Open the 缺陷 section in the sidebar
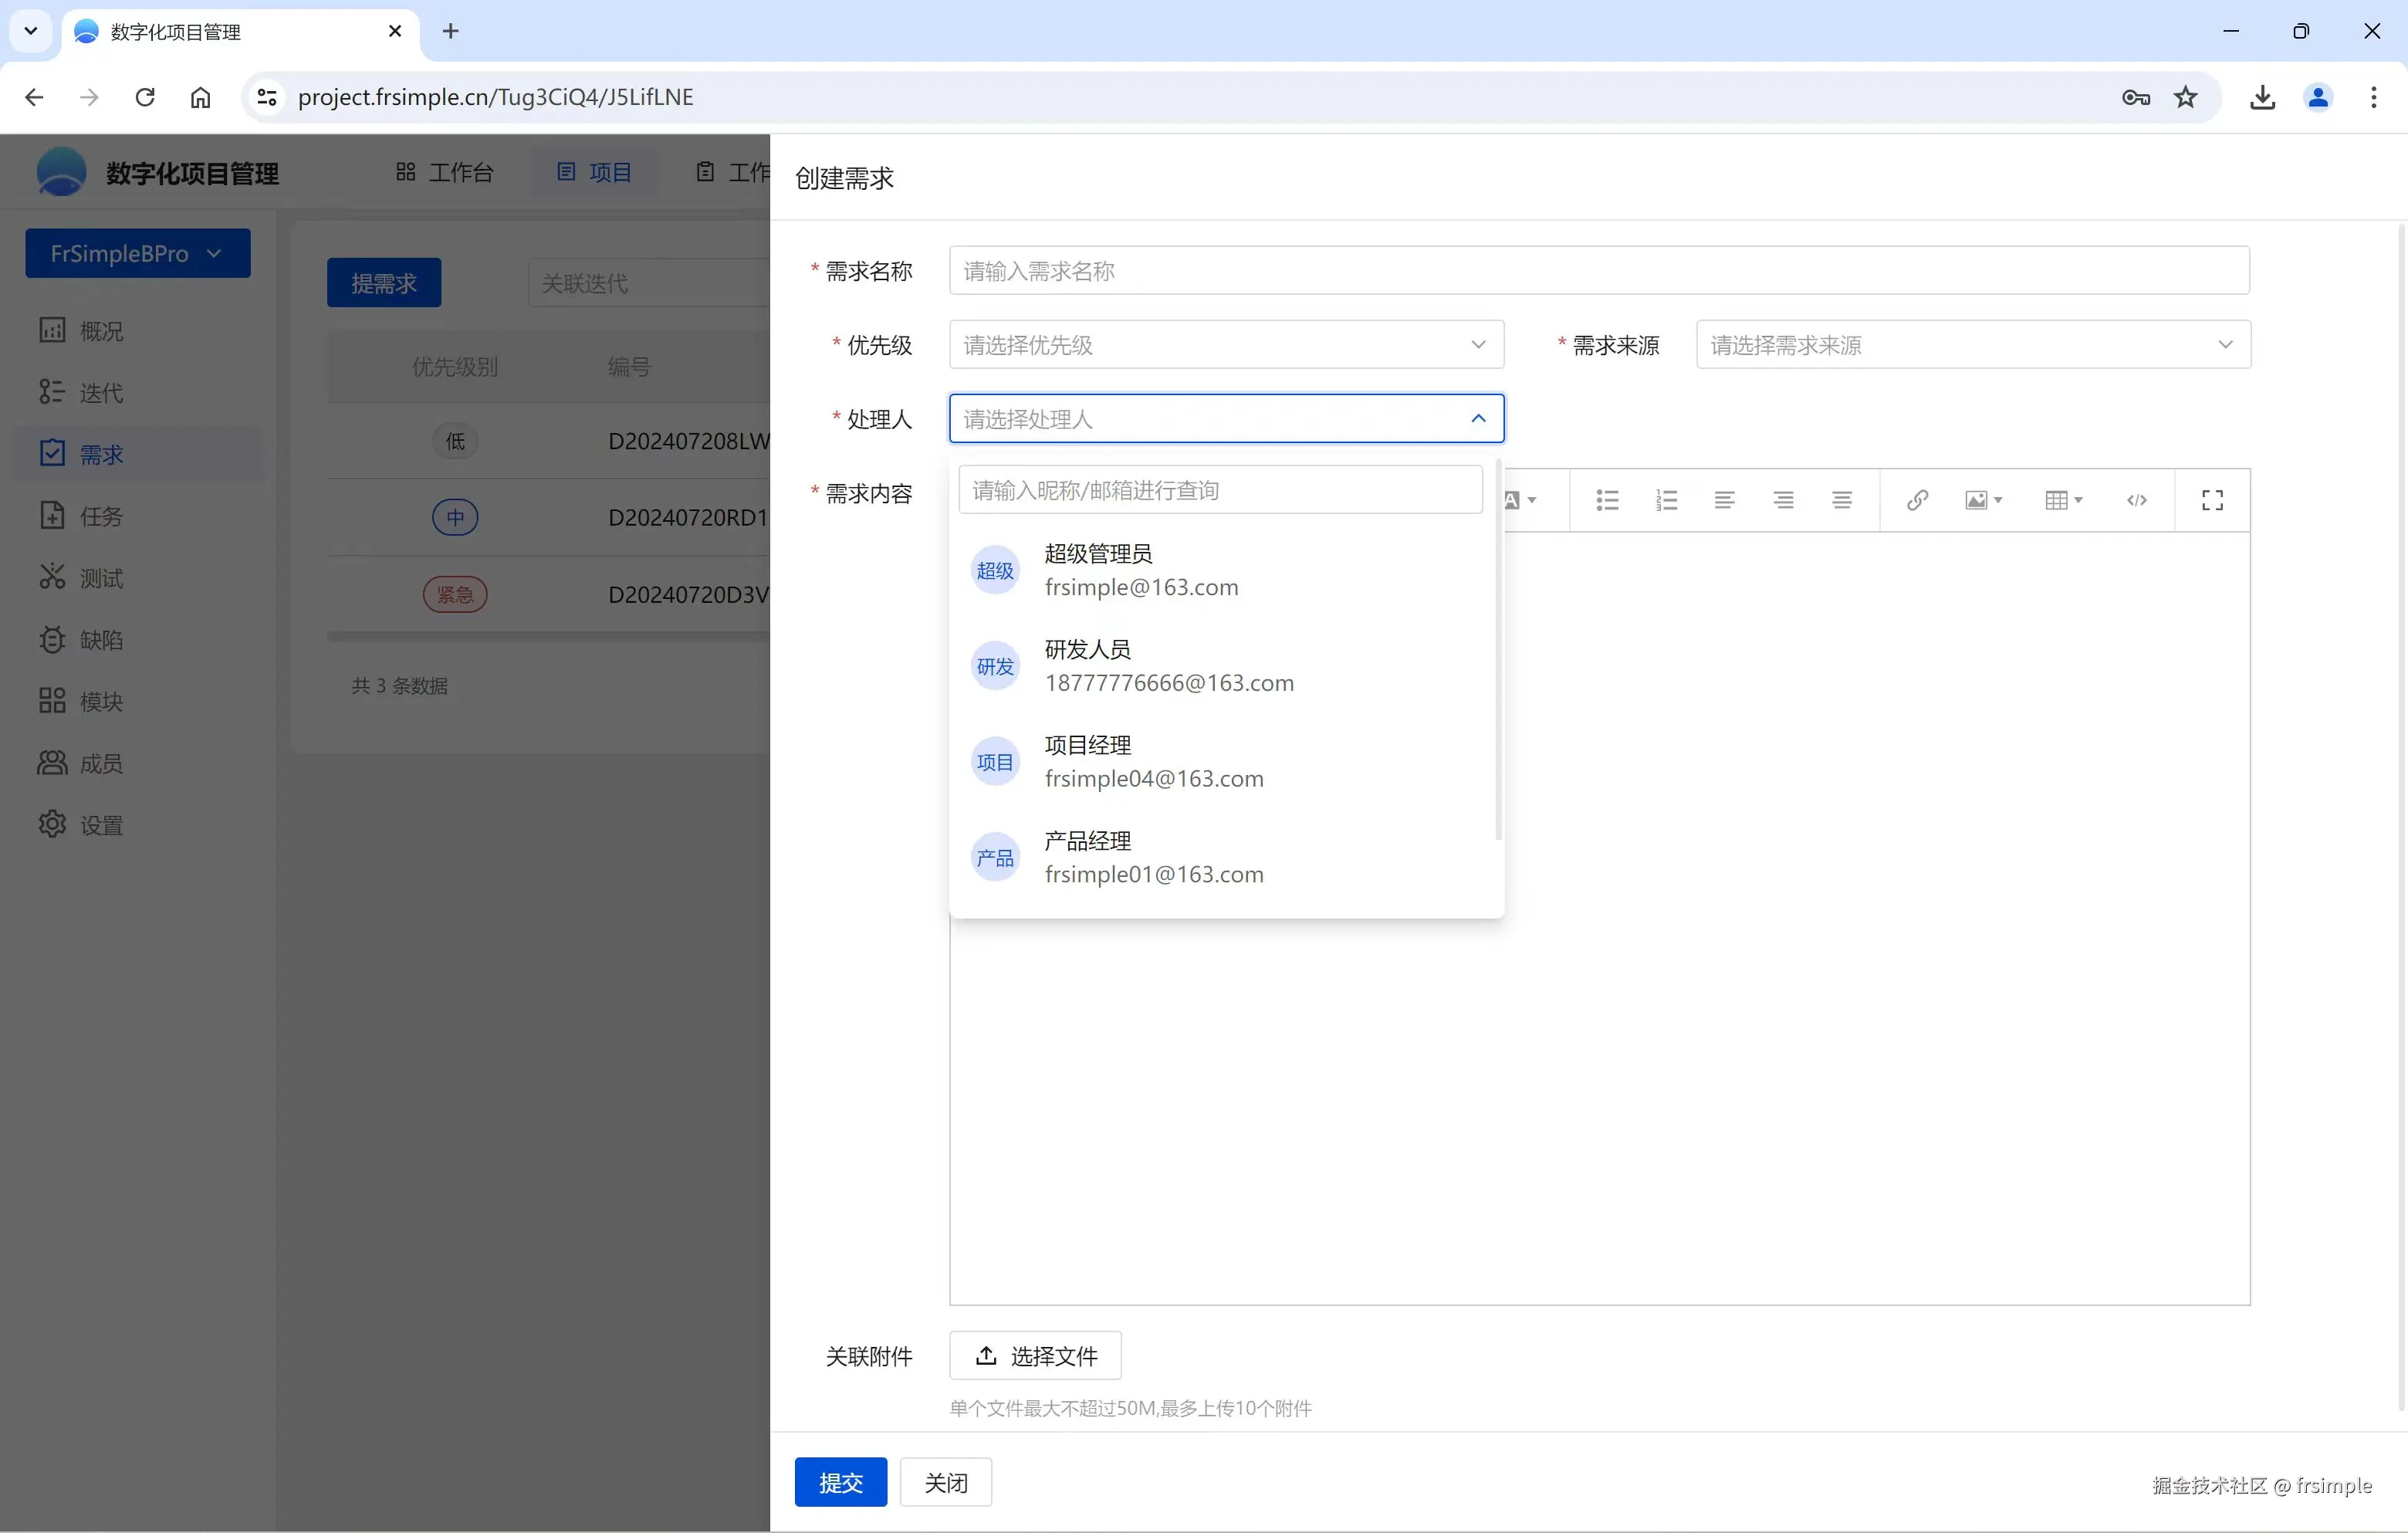 (x=103, y=639)
